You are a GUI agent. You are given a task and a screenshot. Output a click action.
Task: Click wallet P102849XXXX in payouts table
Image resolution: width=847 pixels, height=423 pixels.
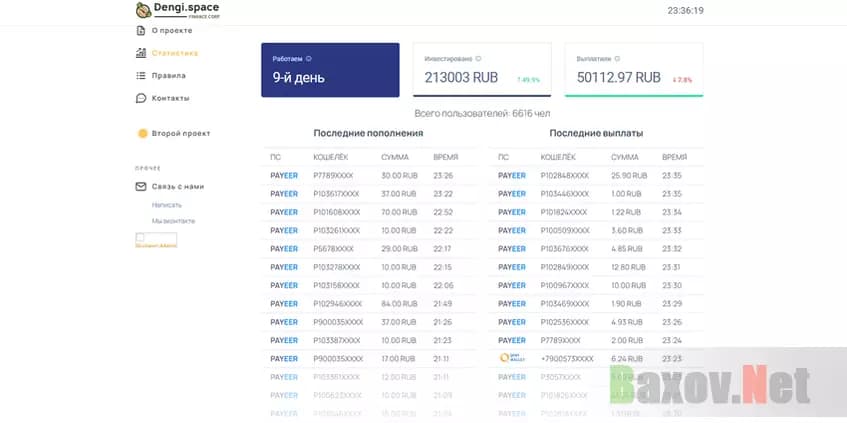click(x=565, y=267)
